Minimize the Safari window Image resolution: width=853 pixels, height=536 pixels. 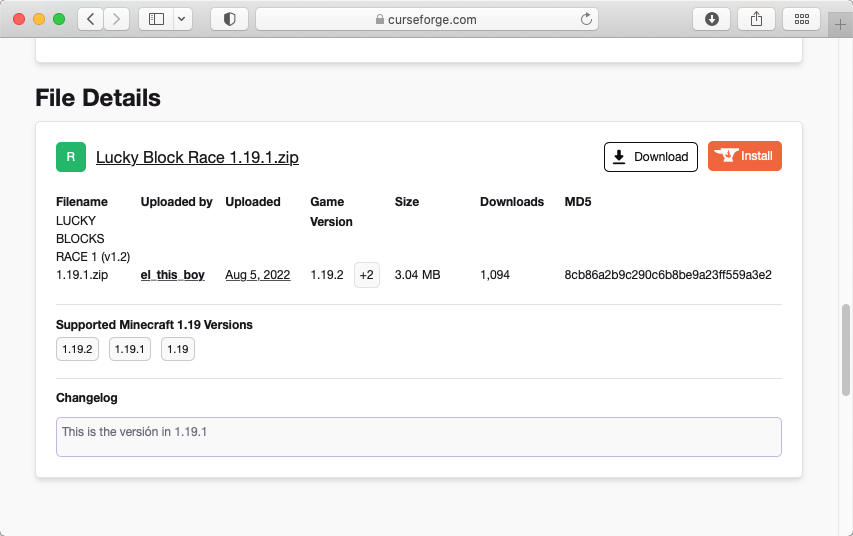click(39, 20)
